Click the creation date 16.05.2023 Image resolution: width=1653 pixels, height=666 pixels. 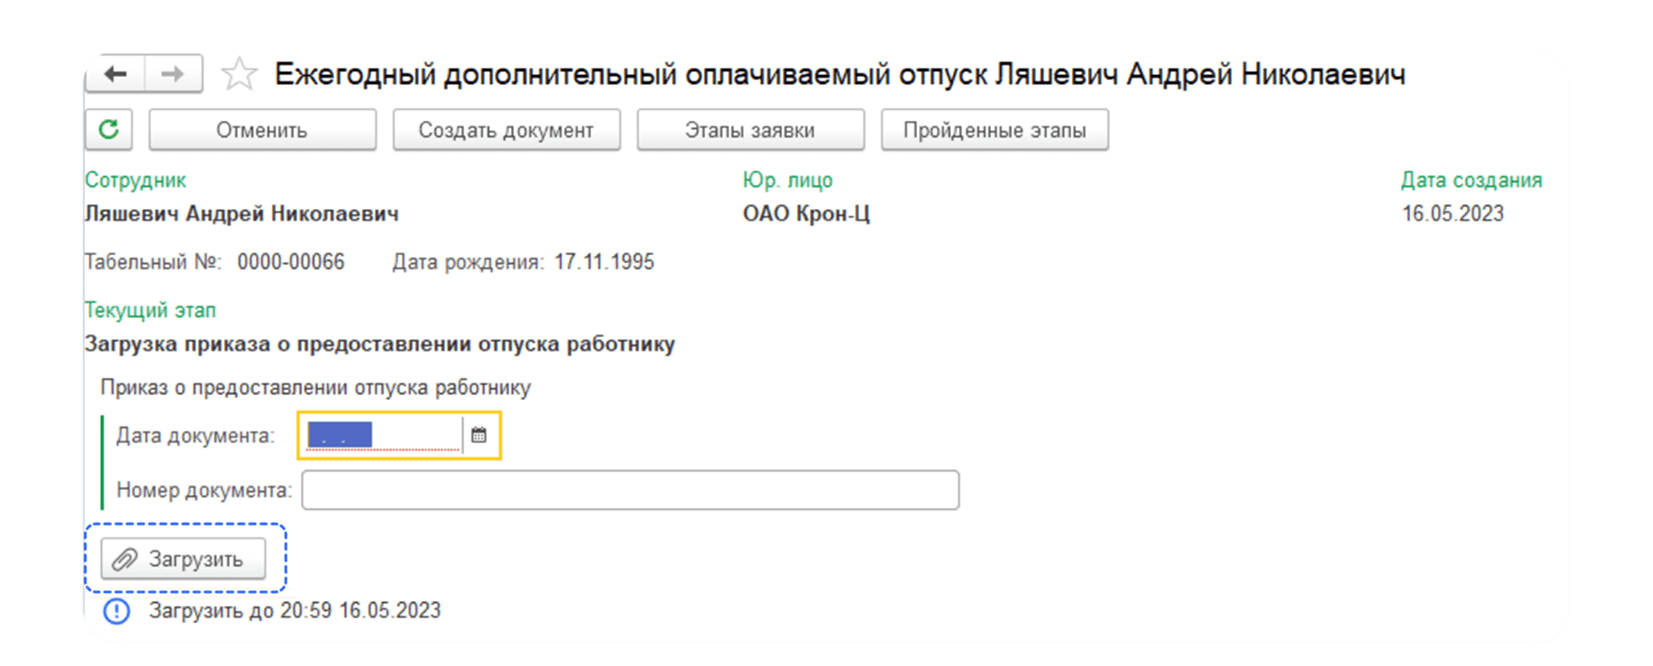pos(1452,214)
